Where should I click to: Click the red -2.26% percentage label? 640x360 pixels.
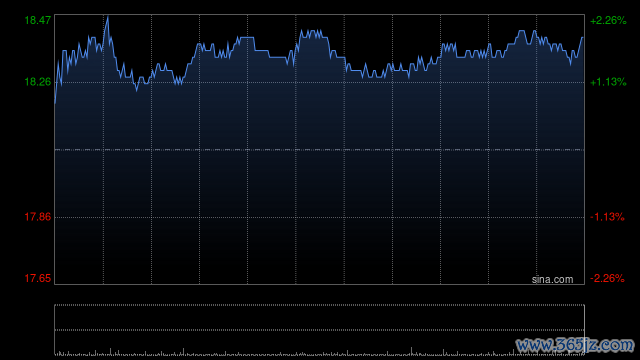point(607,278)
